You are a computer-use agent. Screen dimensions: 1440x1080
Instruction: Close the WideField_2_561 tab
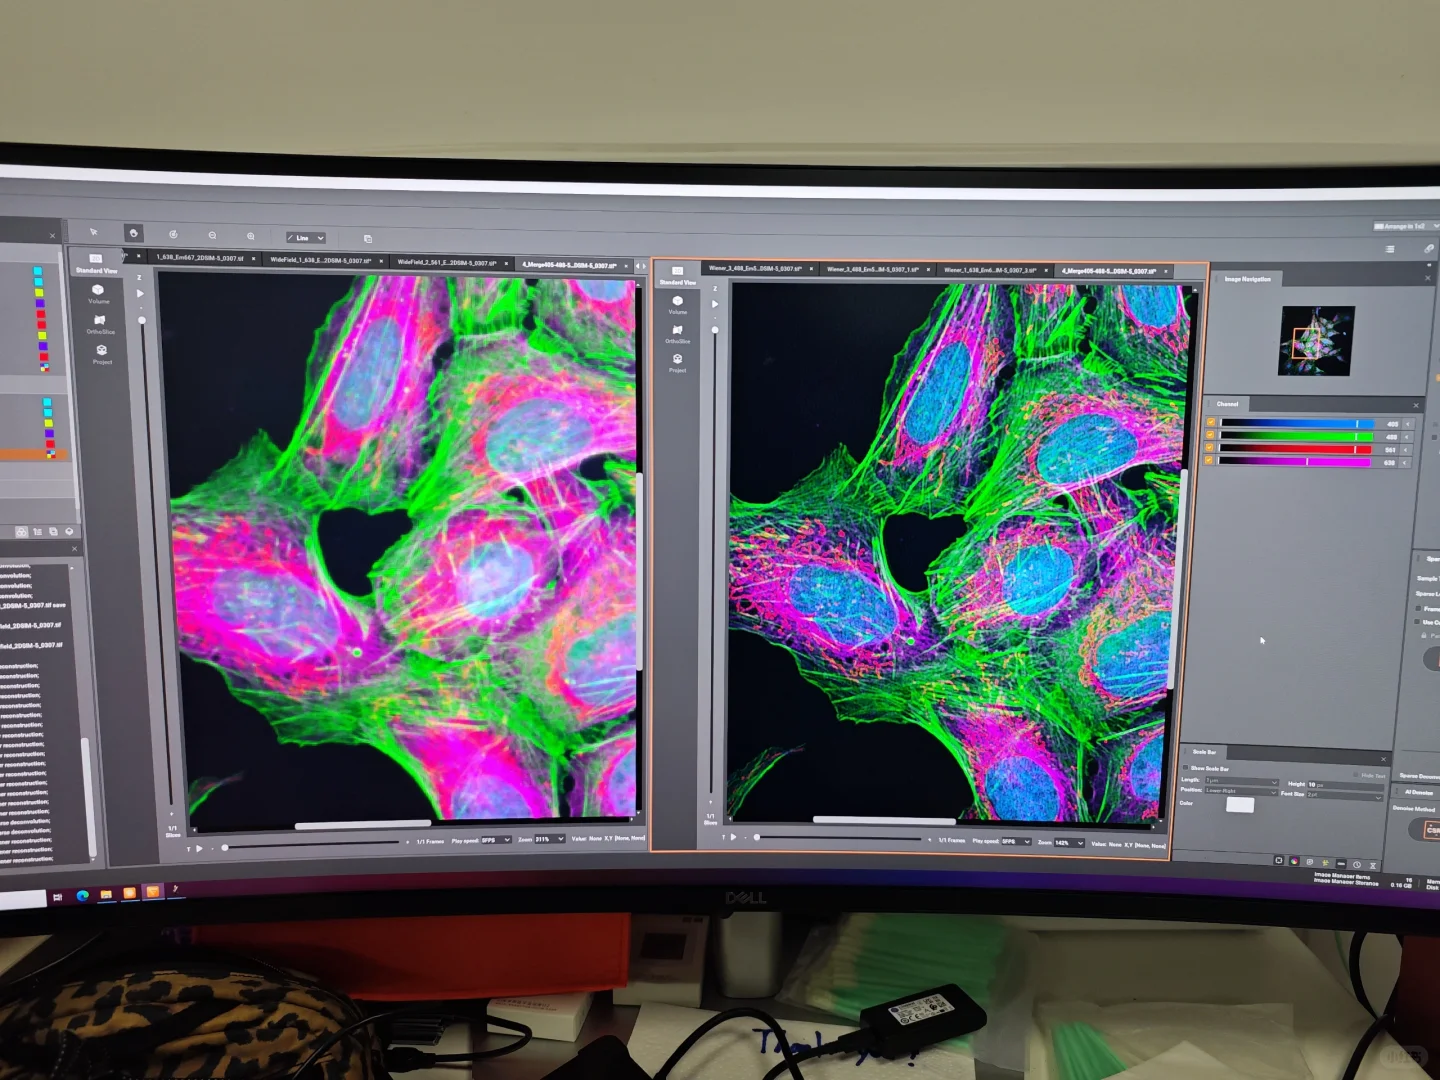pyautogui.click(x=507, y=264)
